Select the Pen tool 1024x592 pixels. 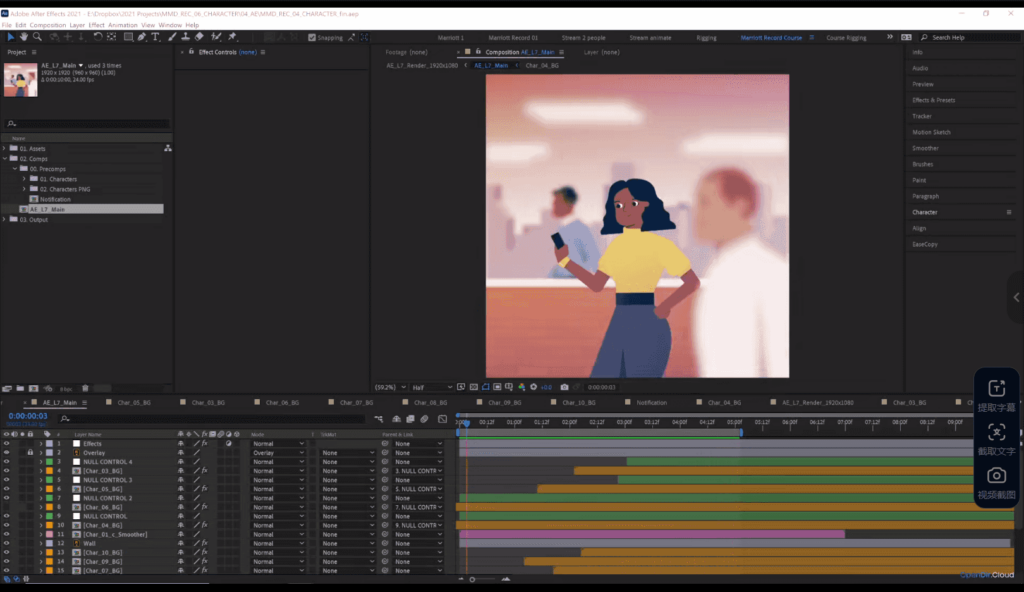[142, 37]
